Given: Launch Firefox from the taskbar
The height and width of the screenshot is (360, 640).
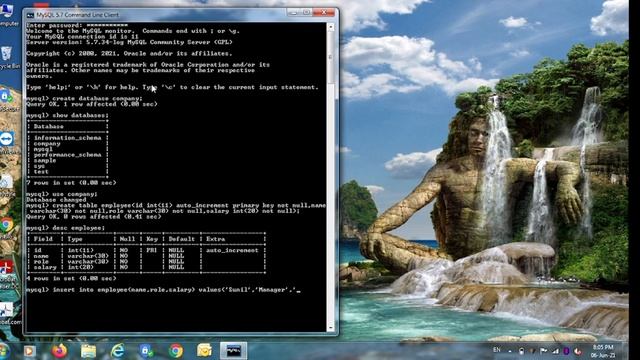Looking at the screenshot, I should 59,351.
